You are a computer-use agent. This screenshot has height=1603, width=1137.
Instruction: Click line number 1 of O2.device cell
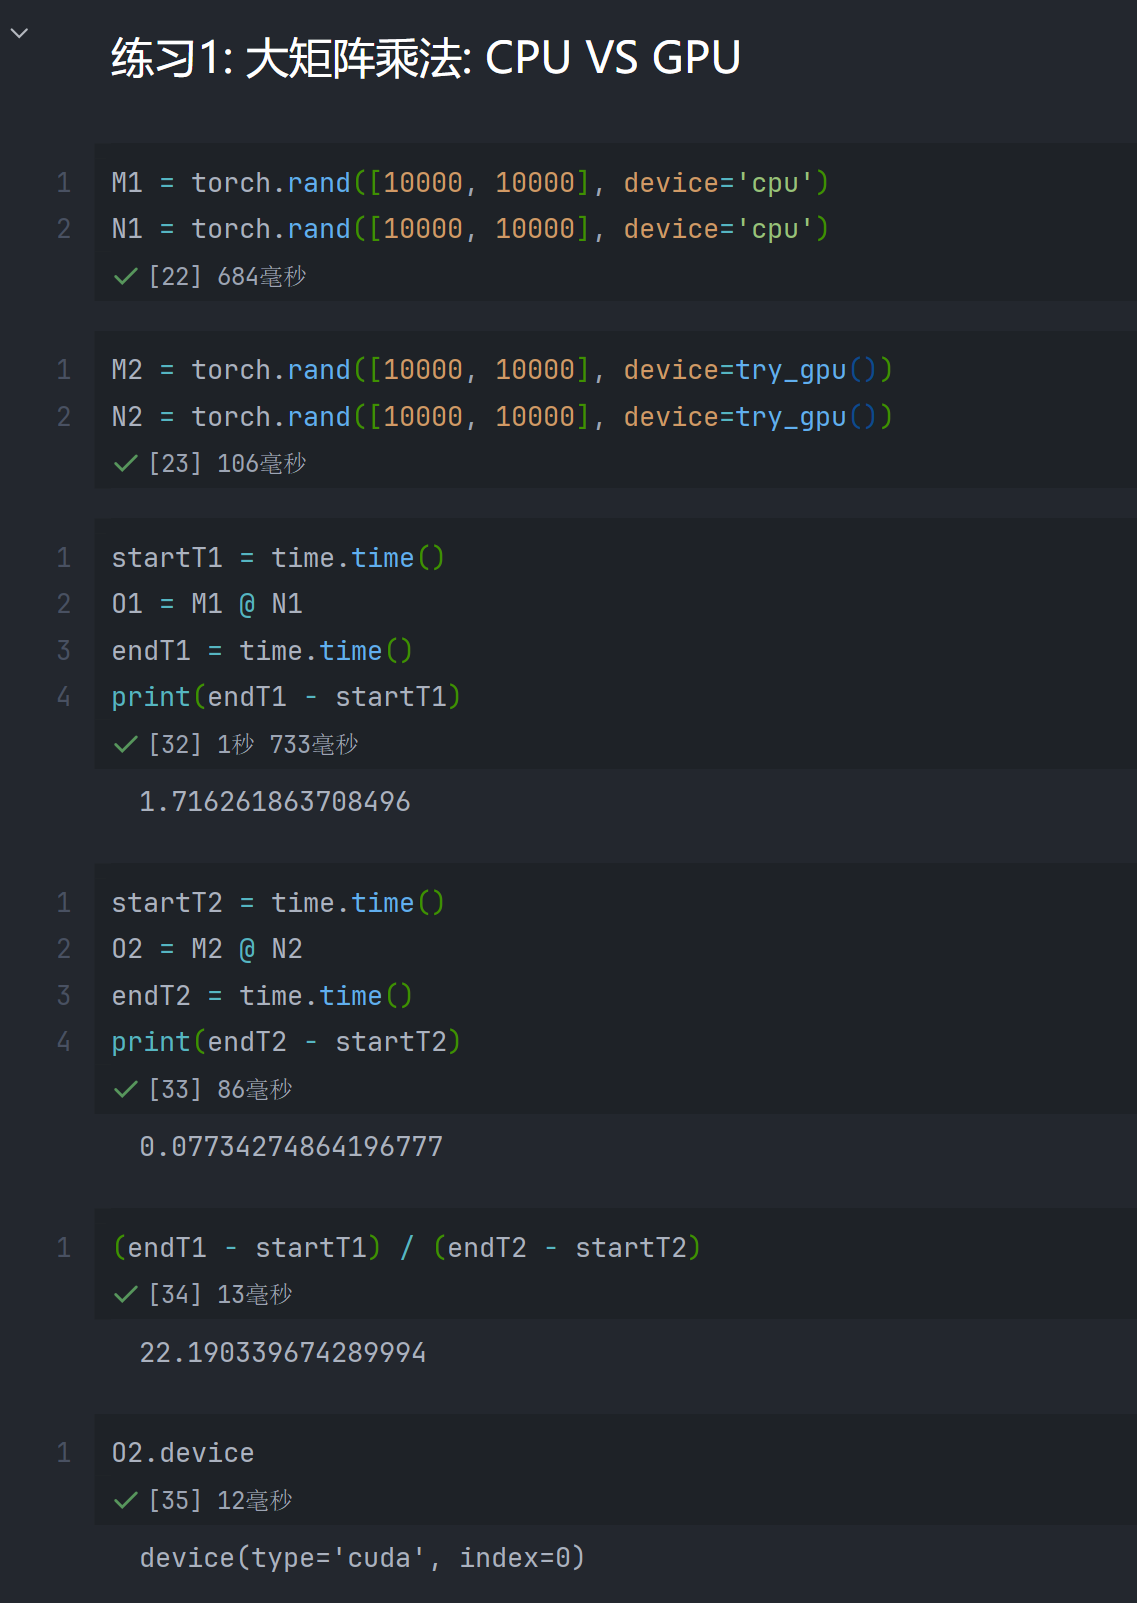tap(64, 1453)
